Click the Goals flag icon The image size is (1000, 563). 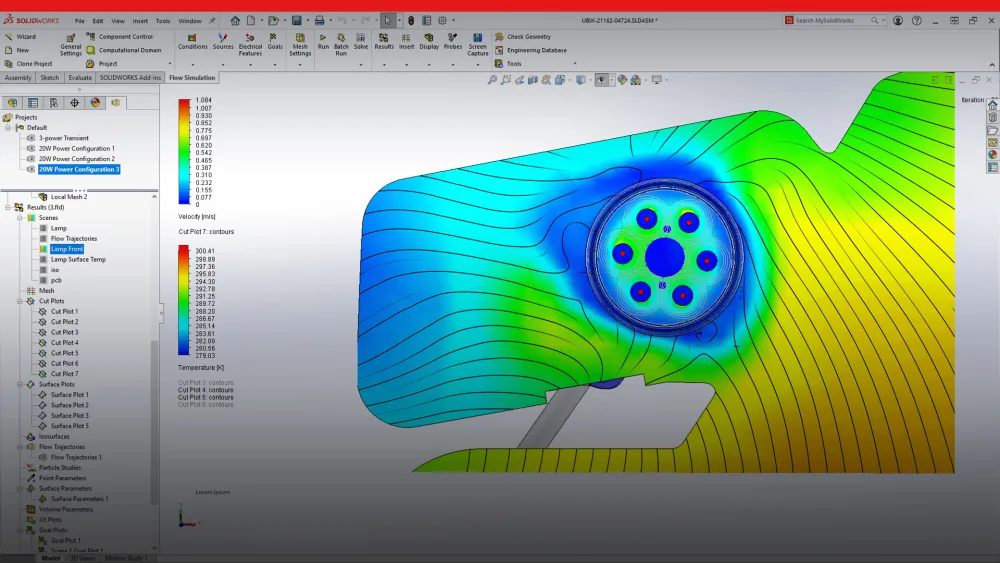pyautogui.click(x=274, y=38)
